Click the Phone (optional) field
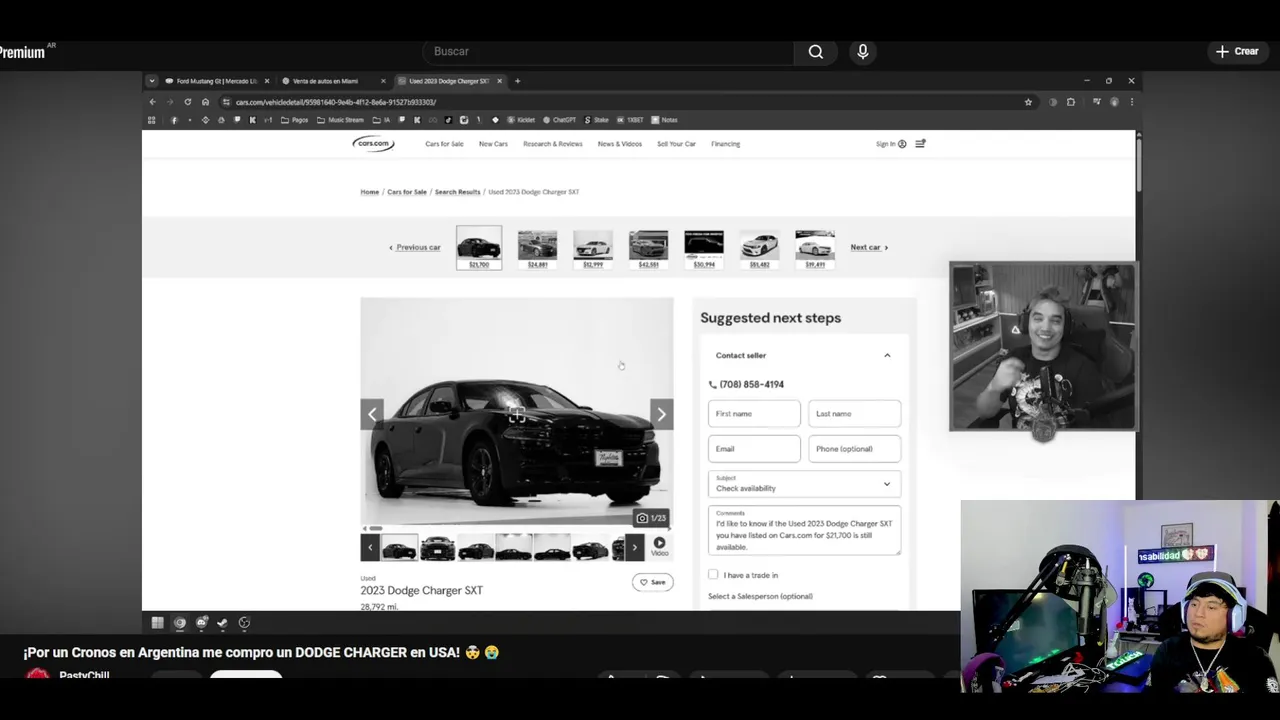Screen dimensions: 1280x720 854,449
